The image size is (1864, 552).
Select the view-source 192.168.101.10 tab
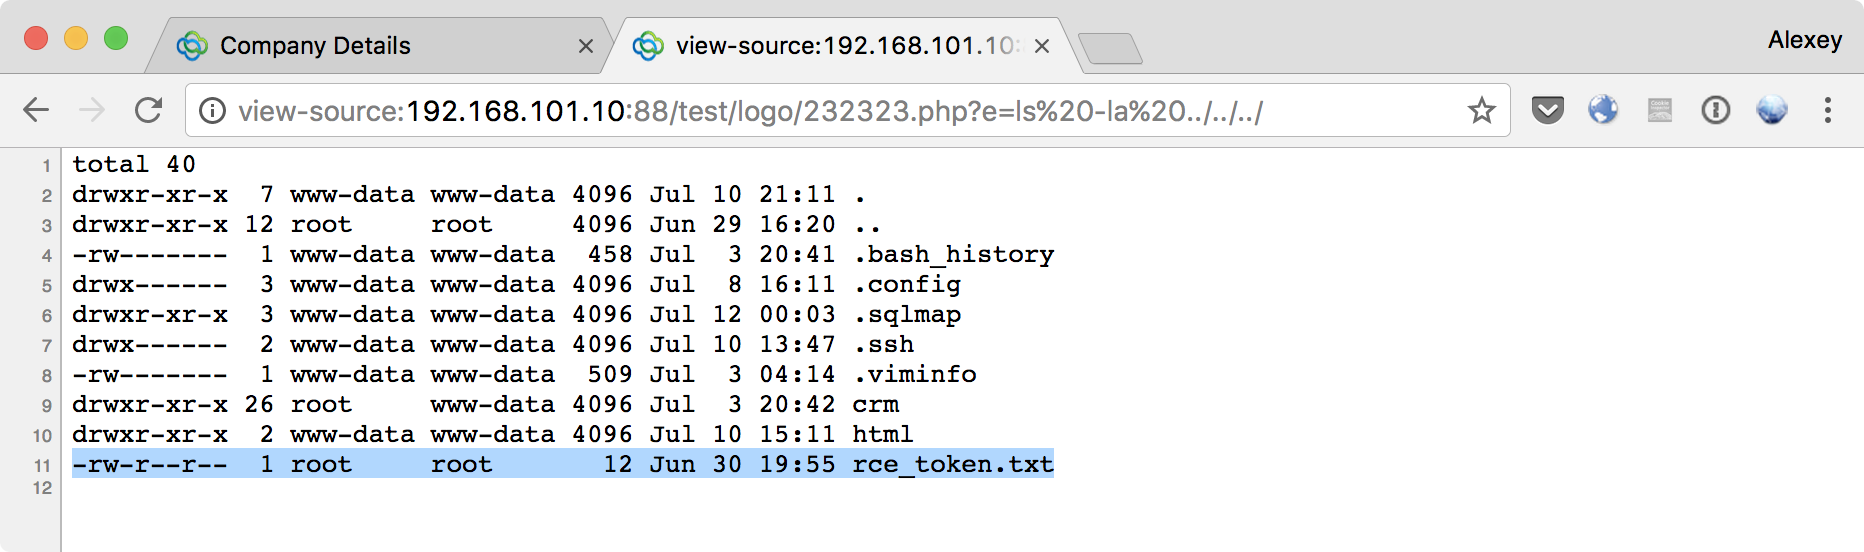coord(846,46)
